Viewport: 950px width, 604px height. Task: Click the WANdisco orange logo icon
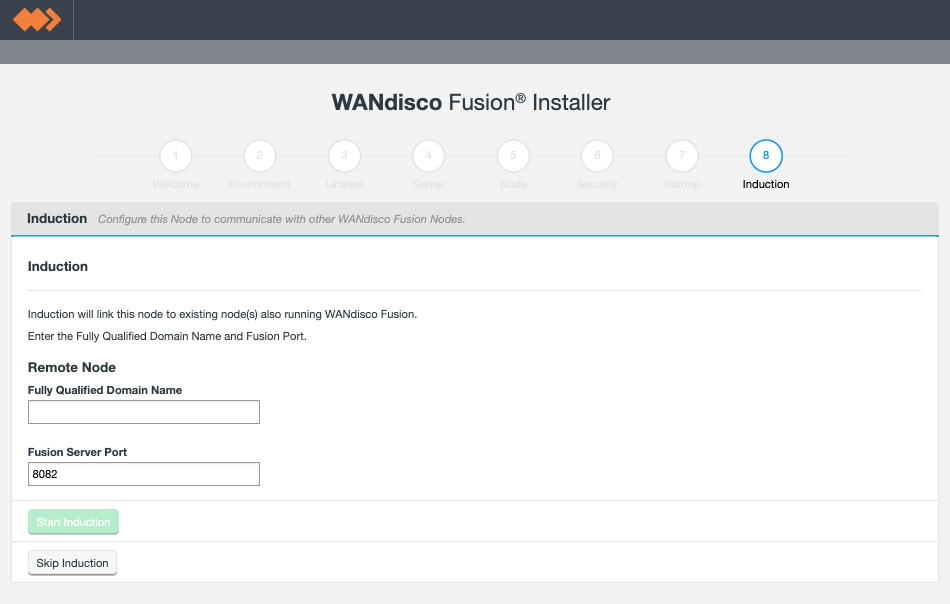pos(37,19)
